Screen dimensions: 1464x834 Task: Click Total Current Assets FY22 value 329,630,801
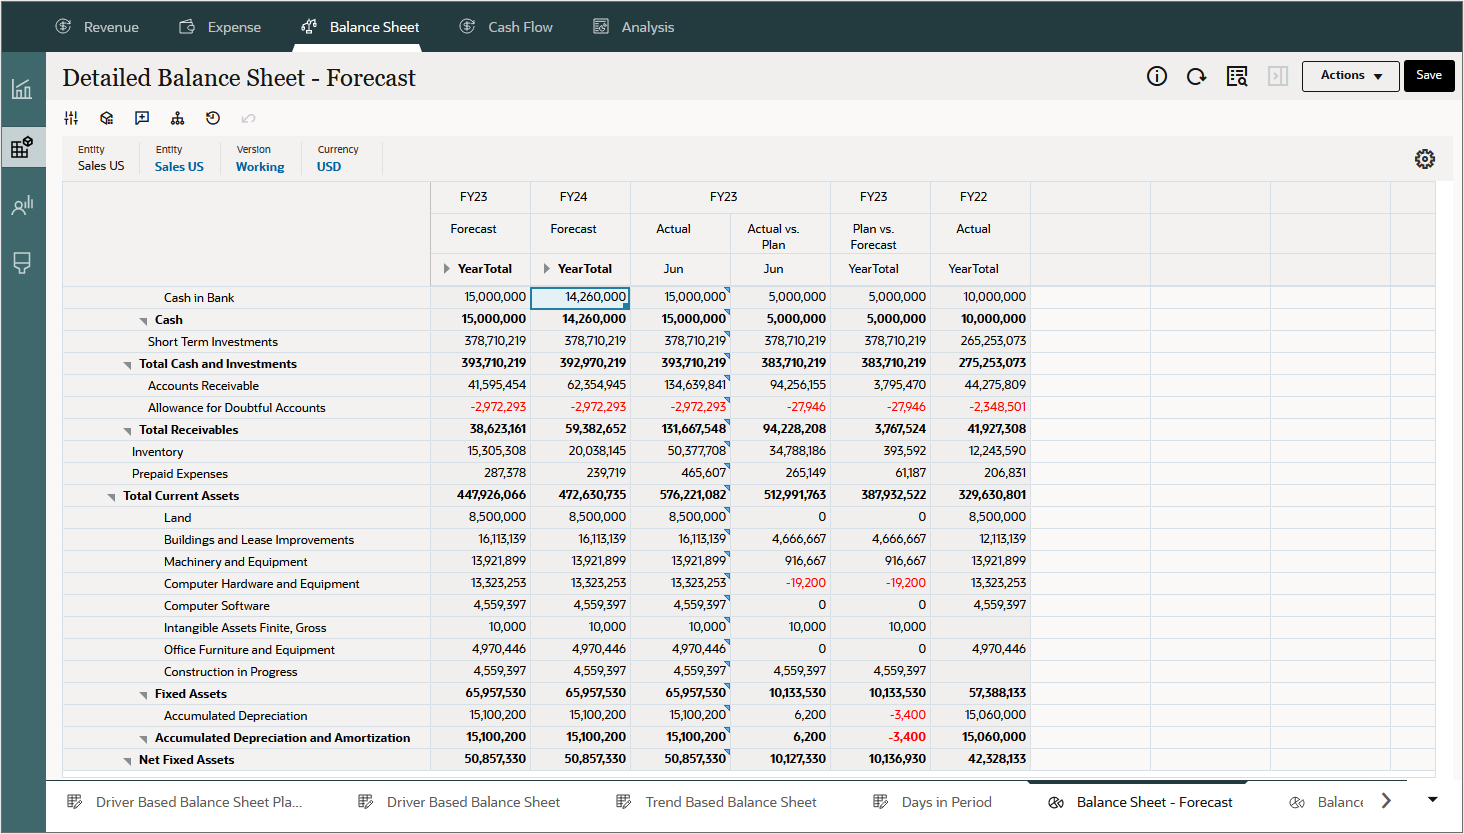(980, 495)
